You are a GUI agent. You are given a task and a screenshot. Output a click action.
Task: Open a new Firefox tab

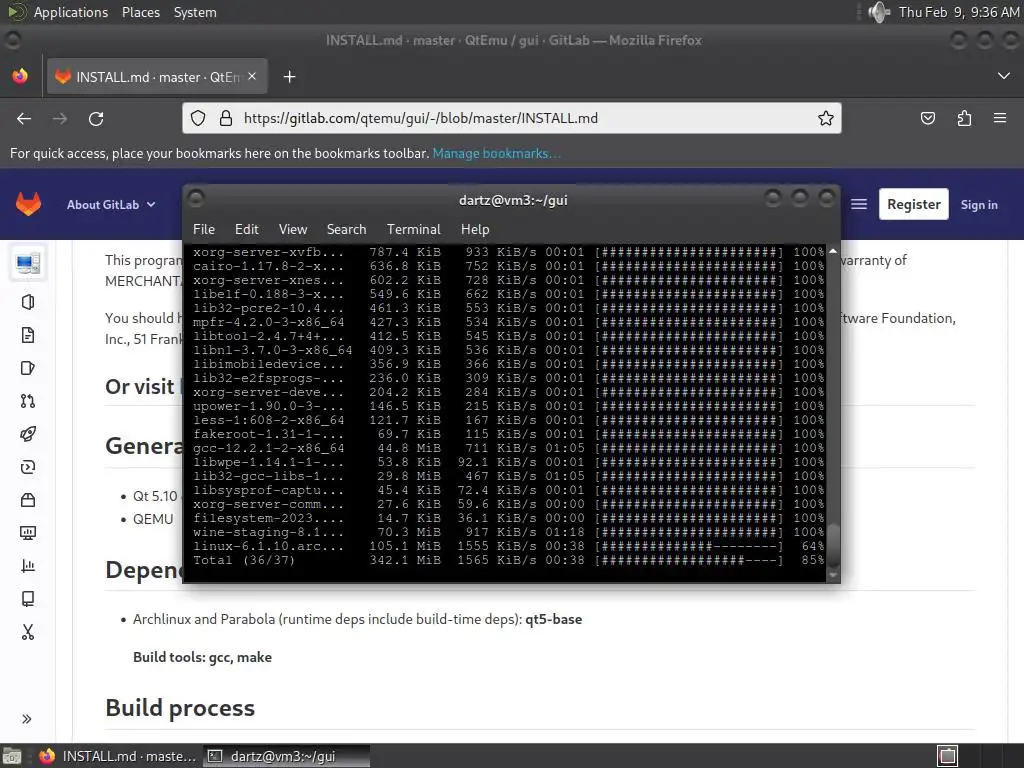click(x=289, y=77)
